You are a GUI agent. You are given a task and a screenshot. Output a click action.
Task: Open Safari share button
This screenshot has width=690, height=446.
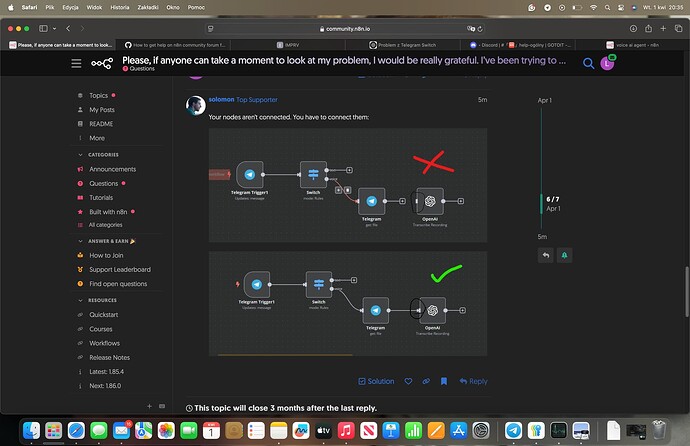pos(648,29)
